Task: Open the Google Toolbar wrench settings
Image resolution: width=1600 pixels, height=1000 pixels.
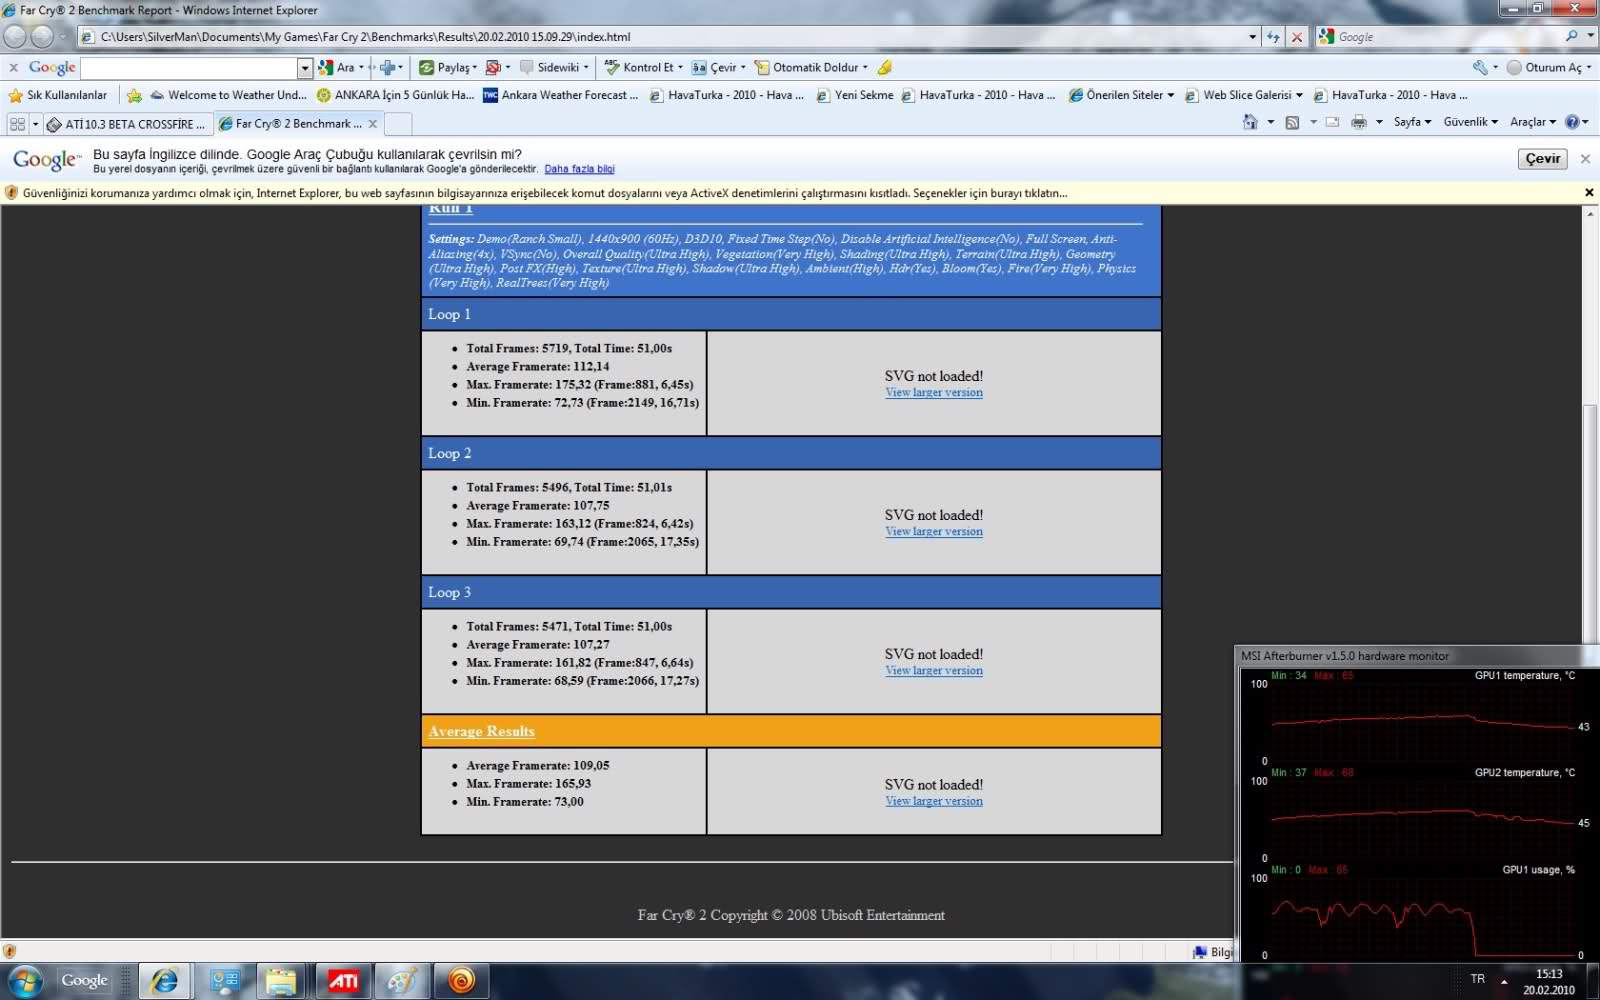Action: tap(1479, 67)
